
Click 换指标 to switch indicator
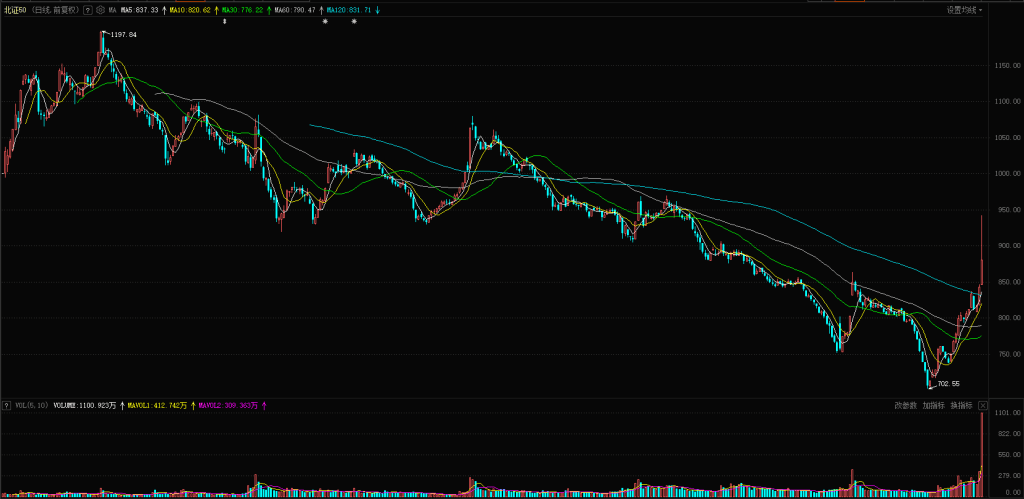(x=960, y=406)
